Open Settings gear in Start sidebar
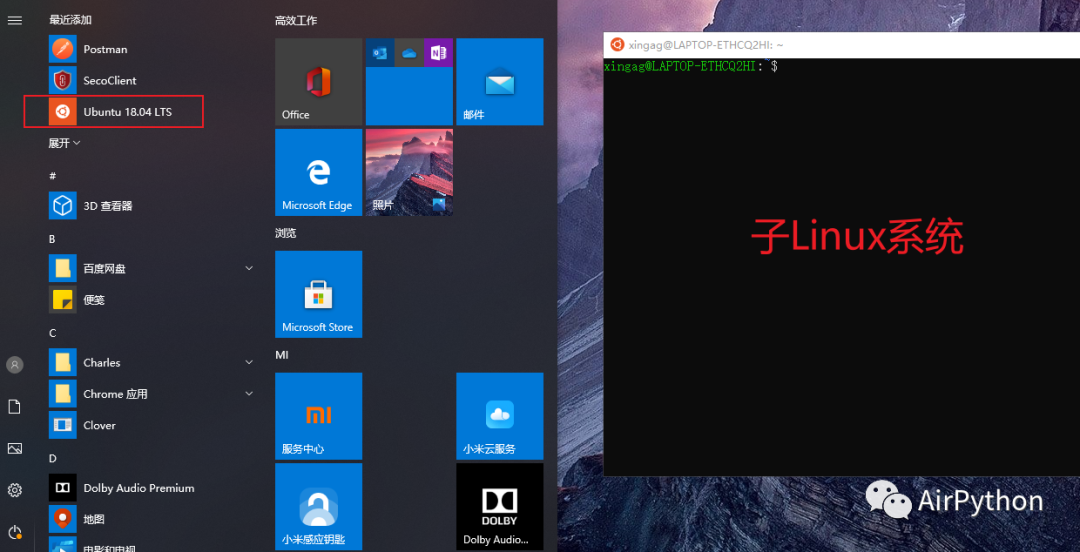Screen dimensions: 1080x552 14,490
